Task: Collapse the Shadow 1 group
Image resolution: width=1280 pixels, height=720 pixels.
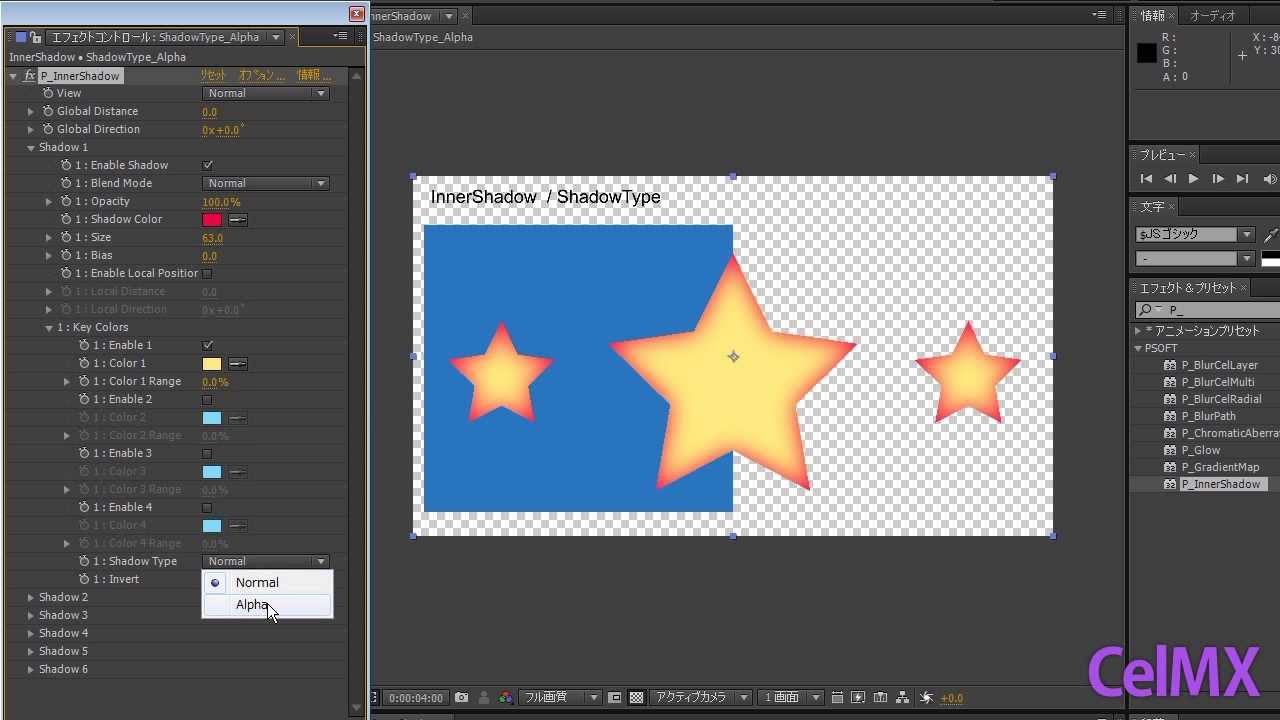Action: pyautogui.click(x=31, y=147)
